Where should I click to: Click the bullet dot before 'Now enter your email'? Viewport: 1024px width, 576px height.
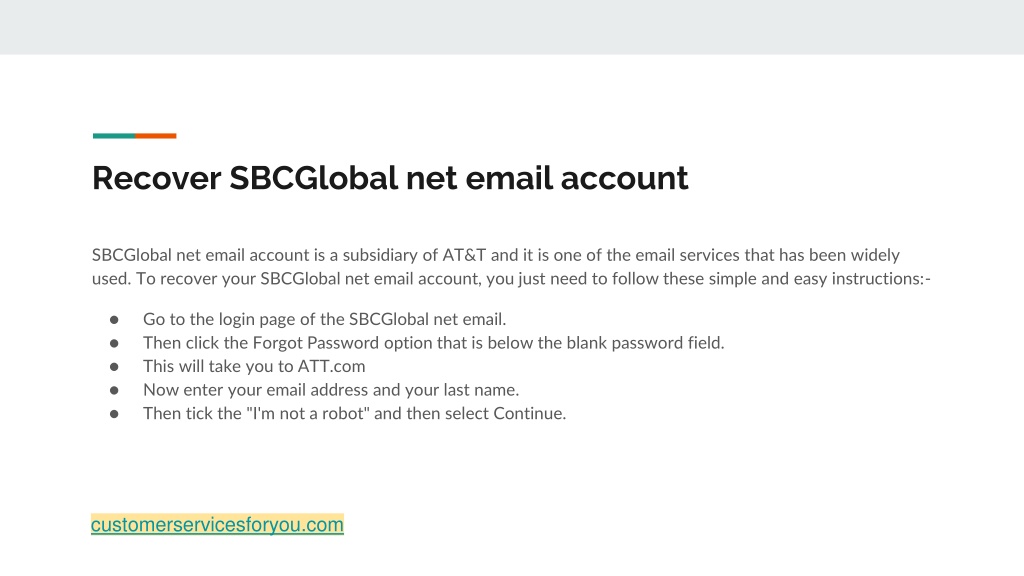(114, 390)
